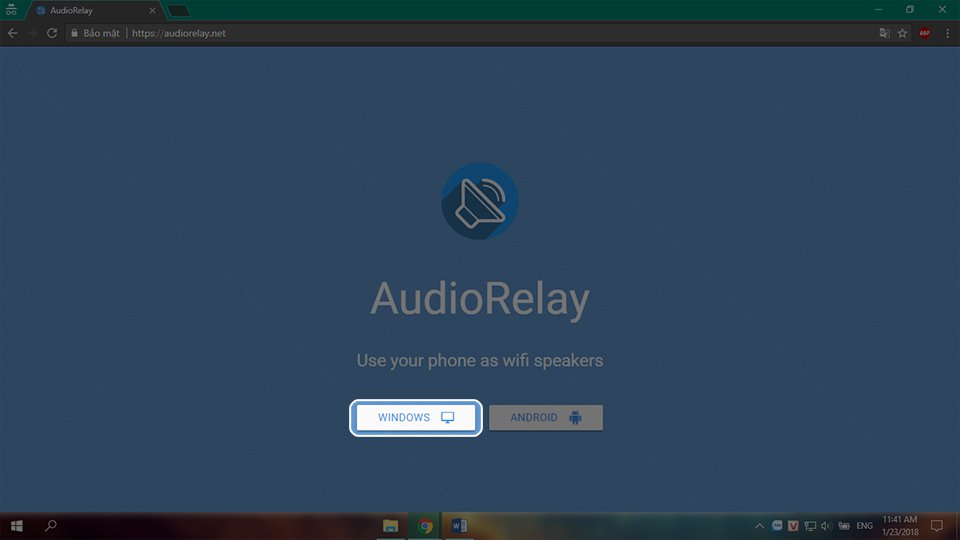960x540 pixels.
Task: Open the translate page icon in address bar
Action: coord(884,33)
